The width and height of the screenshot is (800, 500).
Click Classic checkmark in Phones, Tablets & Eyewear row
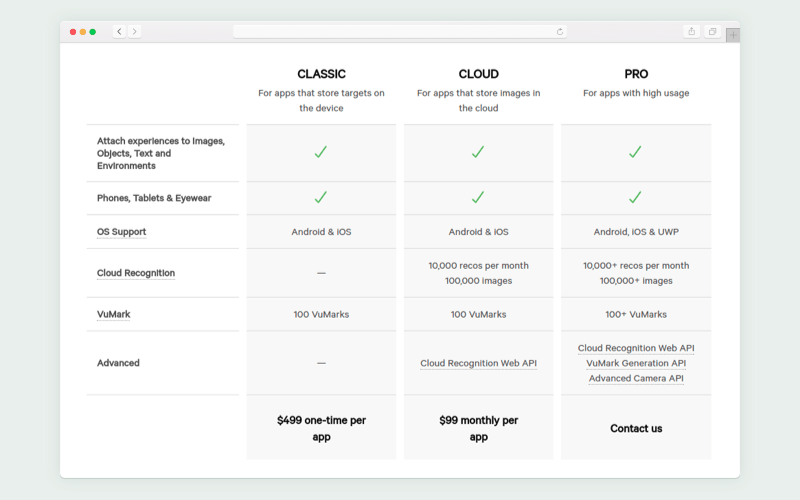pos(321,197)
